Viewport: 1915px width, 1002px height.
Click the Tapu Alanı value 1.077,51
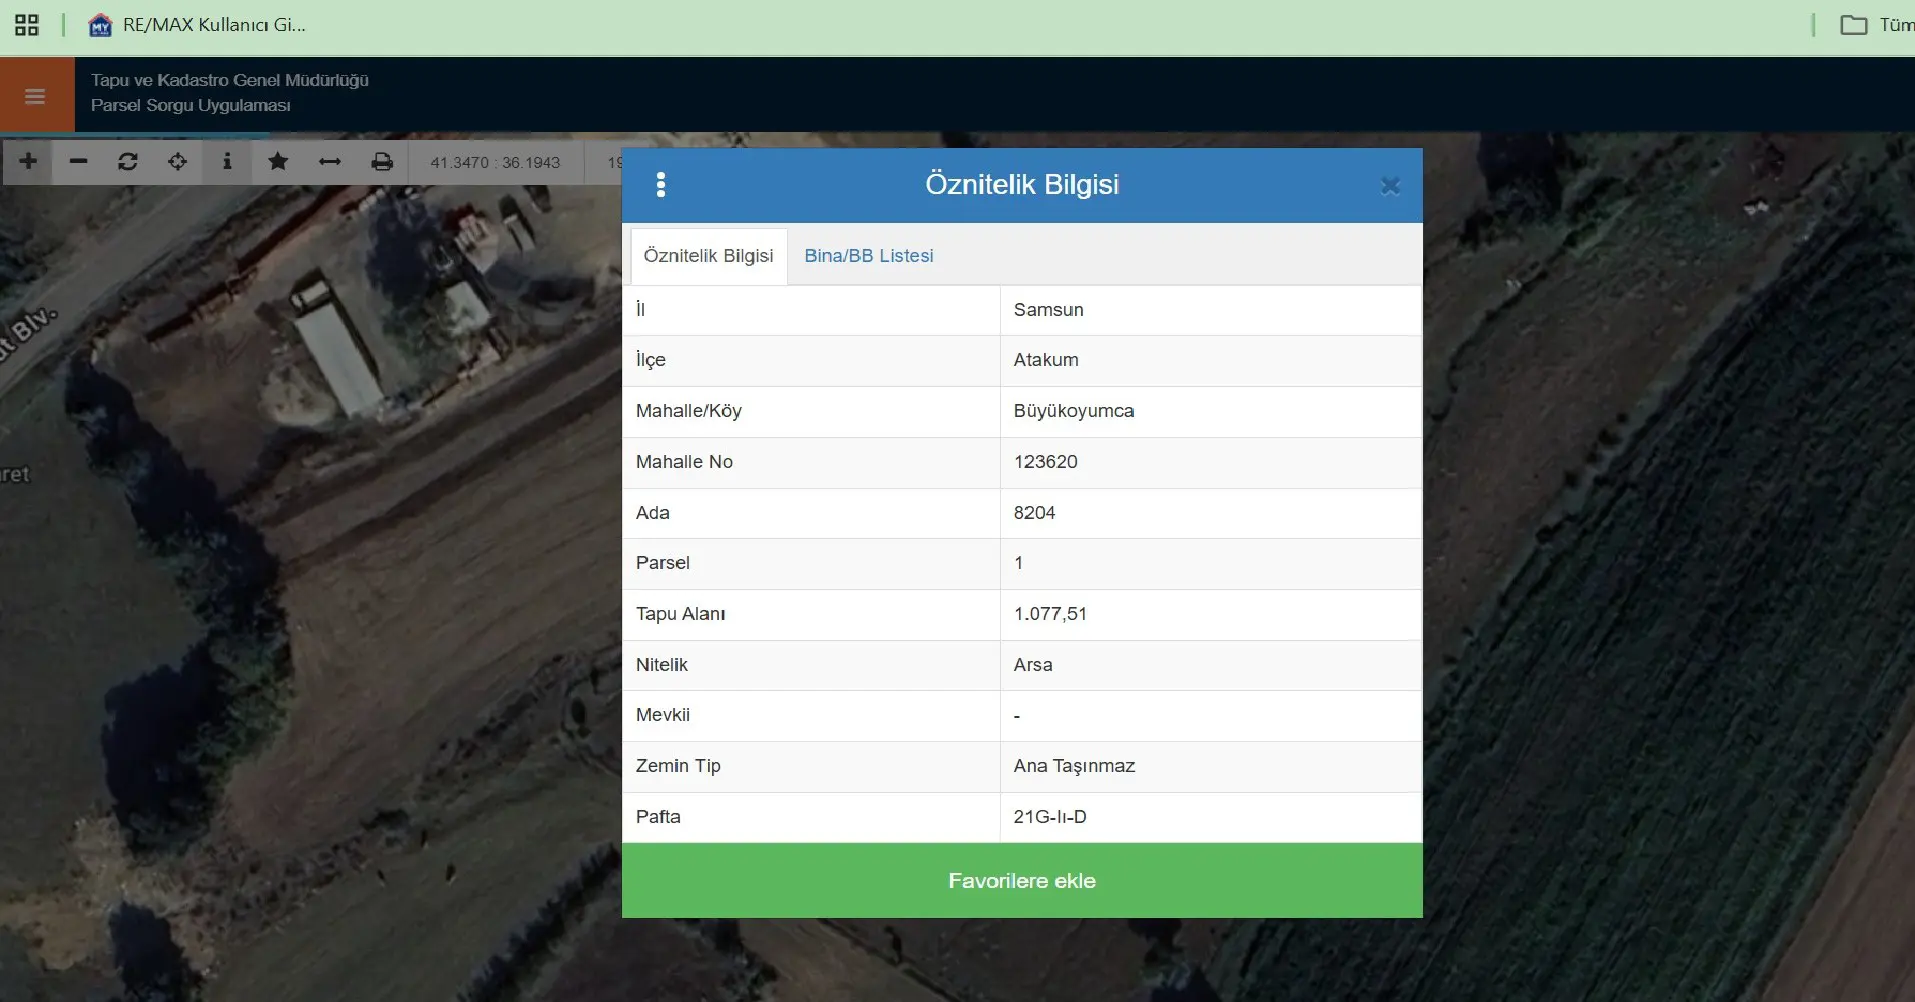[1050, 614]
